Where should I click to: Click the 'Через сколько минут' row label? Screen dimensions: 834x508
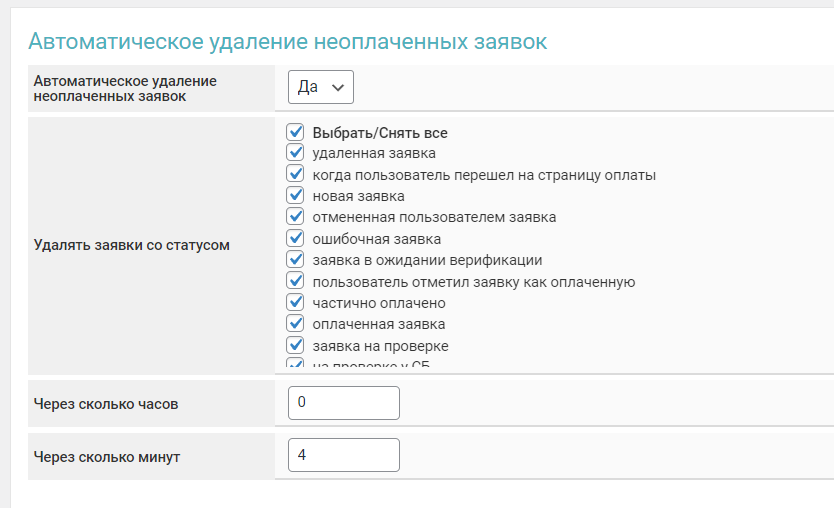(107, 457)
